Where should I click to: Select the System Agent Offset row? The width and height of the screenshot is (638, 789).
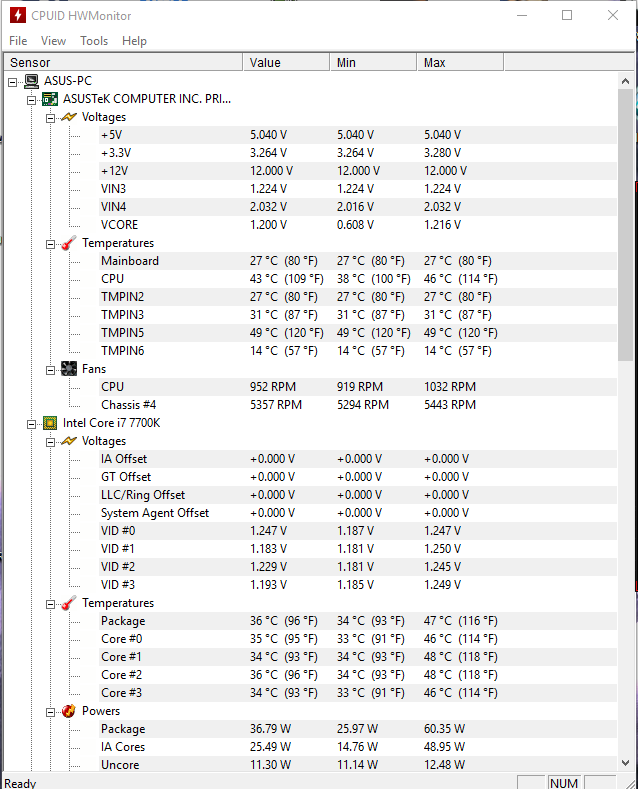(x=358, y=513)
